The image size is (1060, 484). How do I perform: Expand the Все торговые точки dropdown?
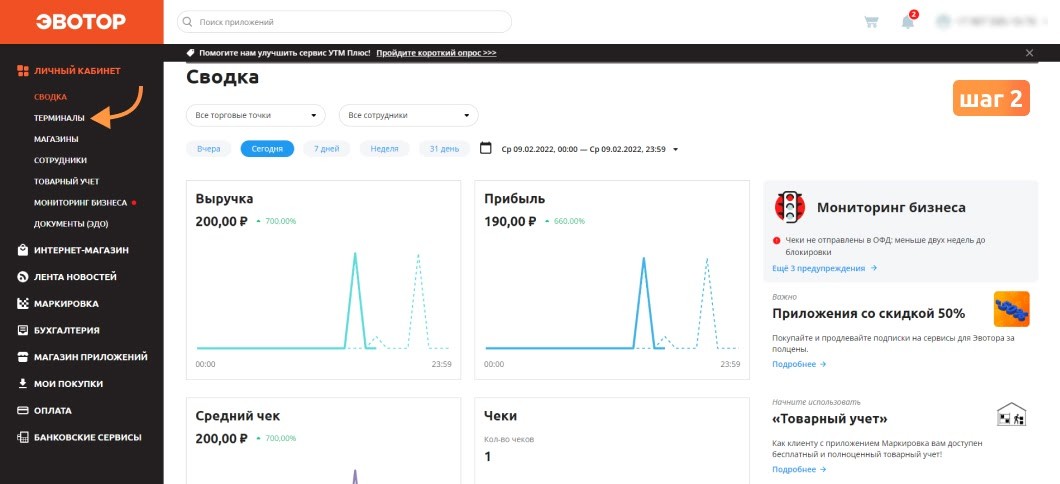click(256, 116)
